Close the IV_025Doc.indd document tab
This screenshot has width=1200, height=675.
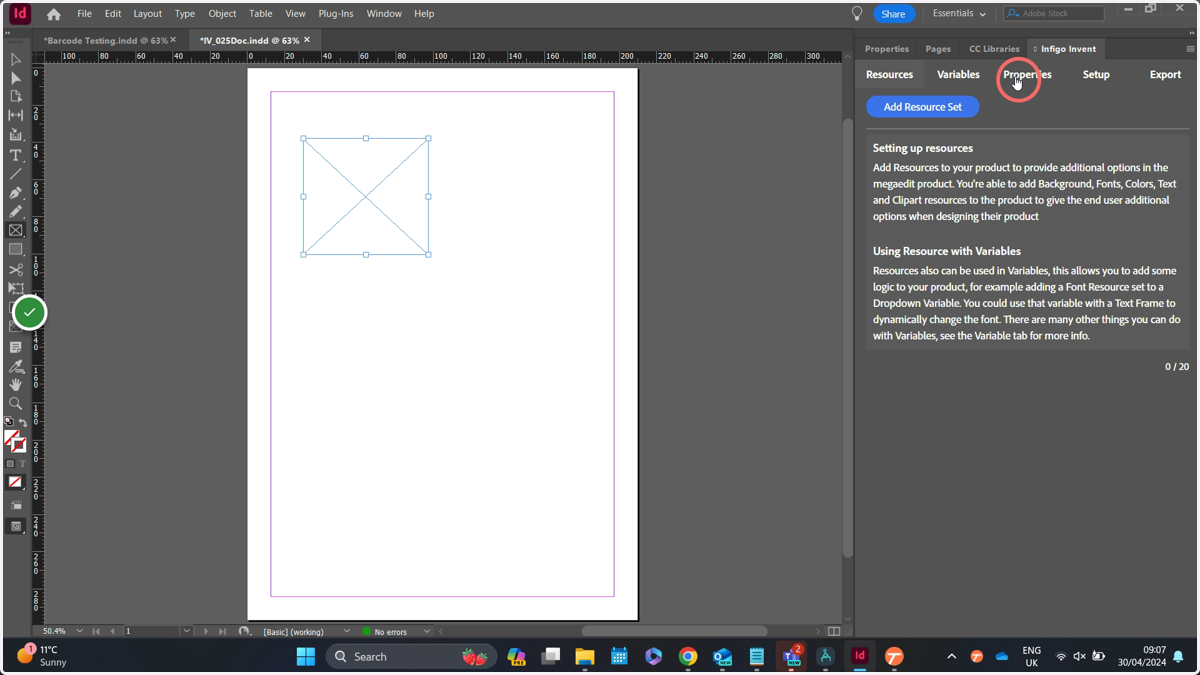(307, 40)
